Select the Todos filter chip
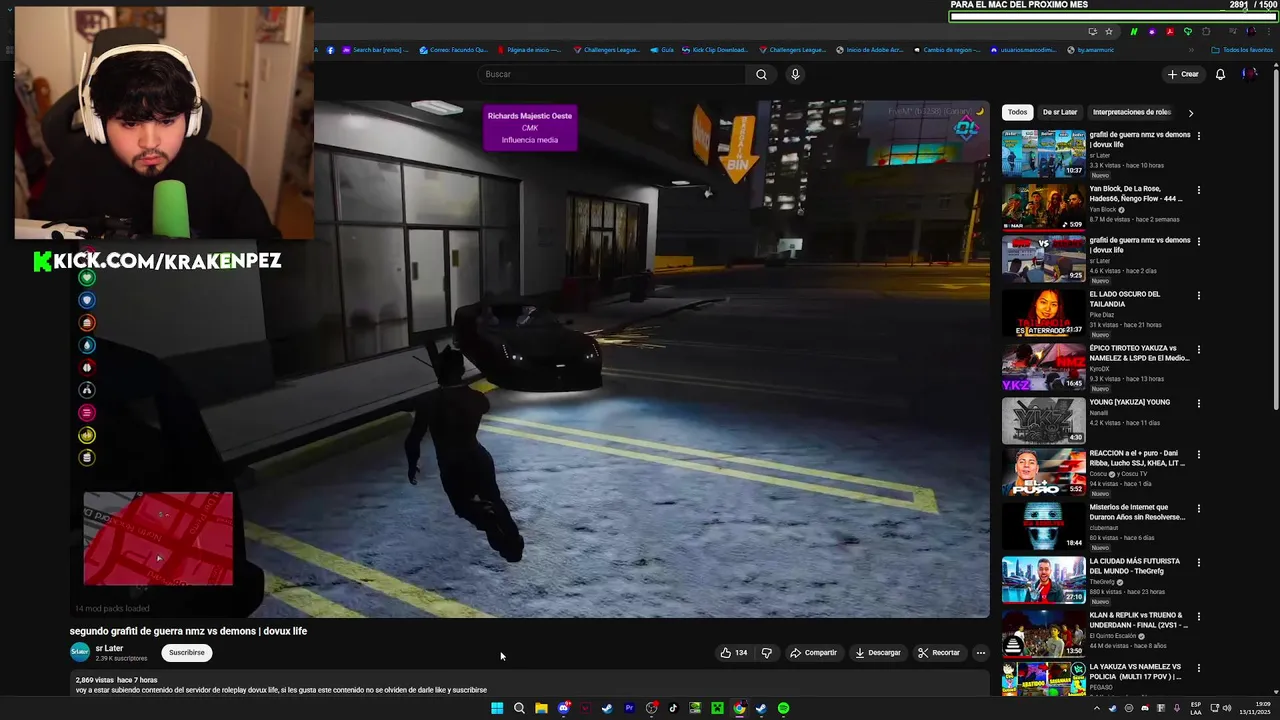This screenshot has height=720, width=1280. 1017,112
